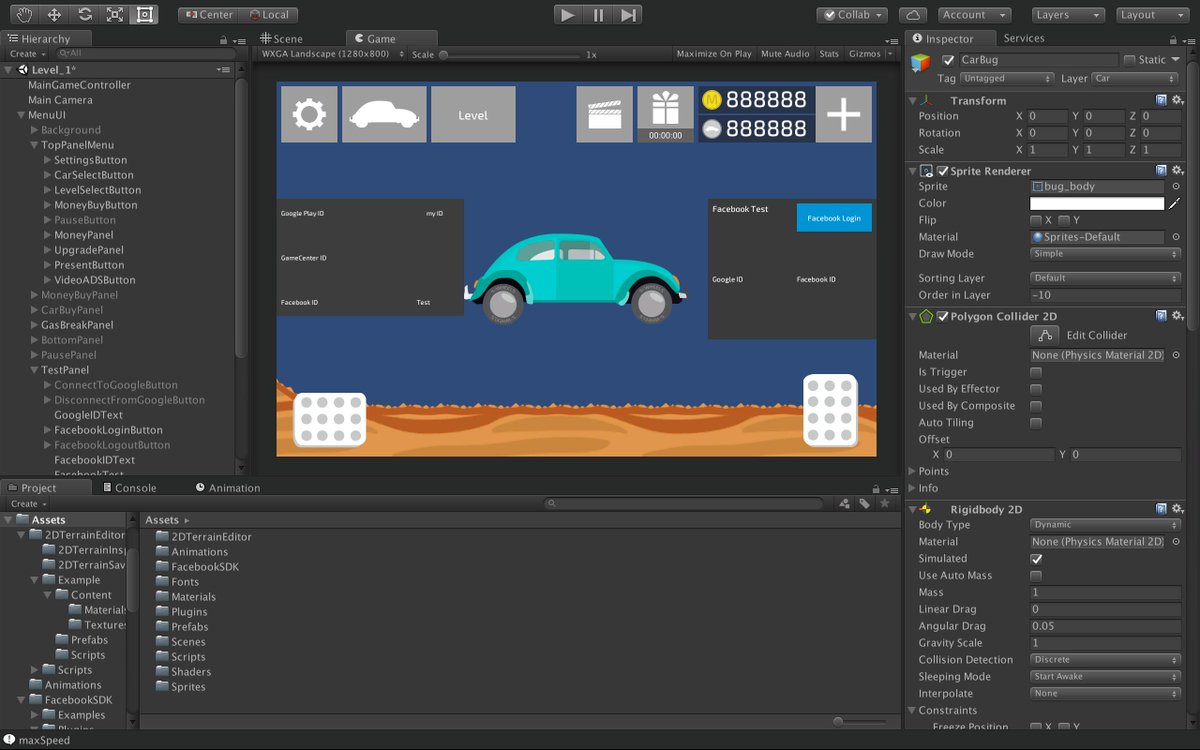
Task: Open the Sorting Layer dropdown
Action: pyautogui.click(x=1104, y=277)
